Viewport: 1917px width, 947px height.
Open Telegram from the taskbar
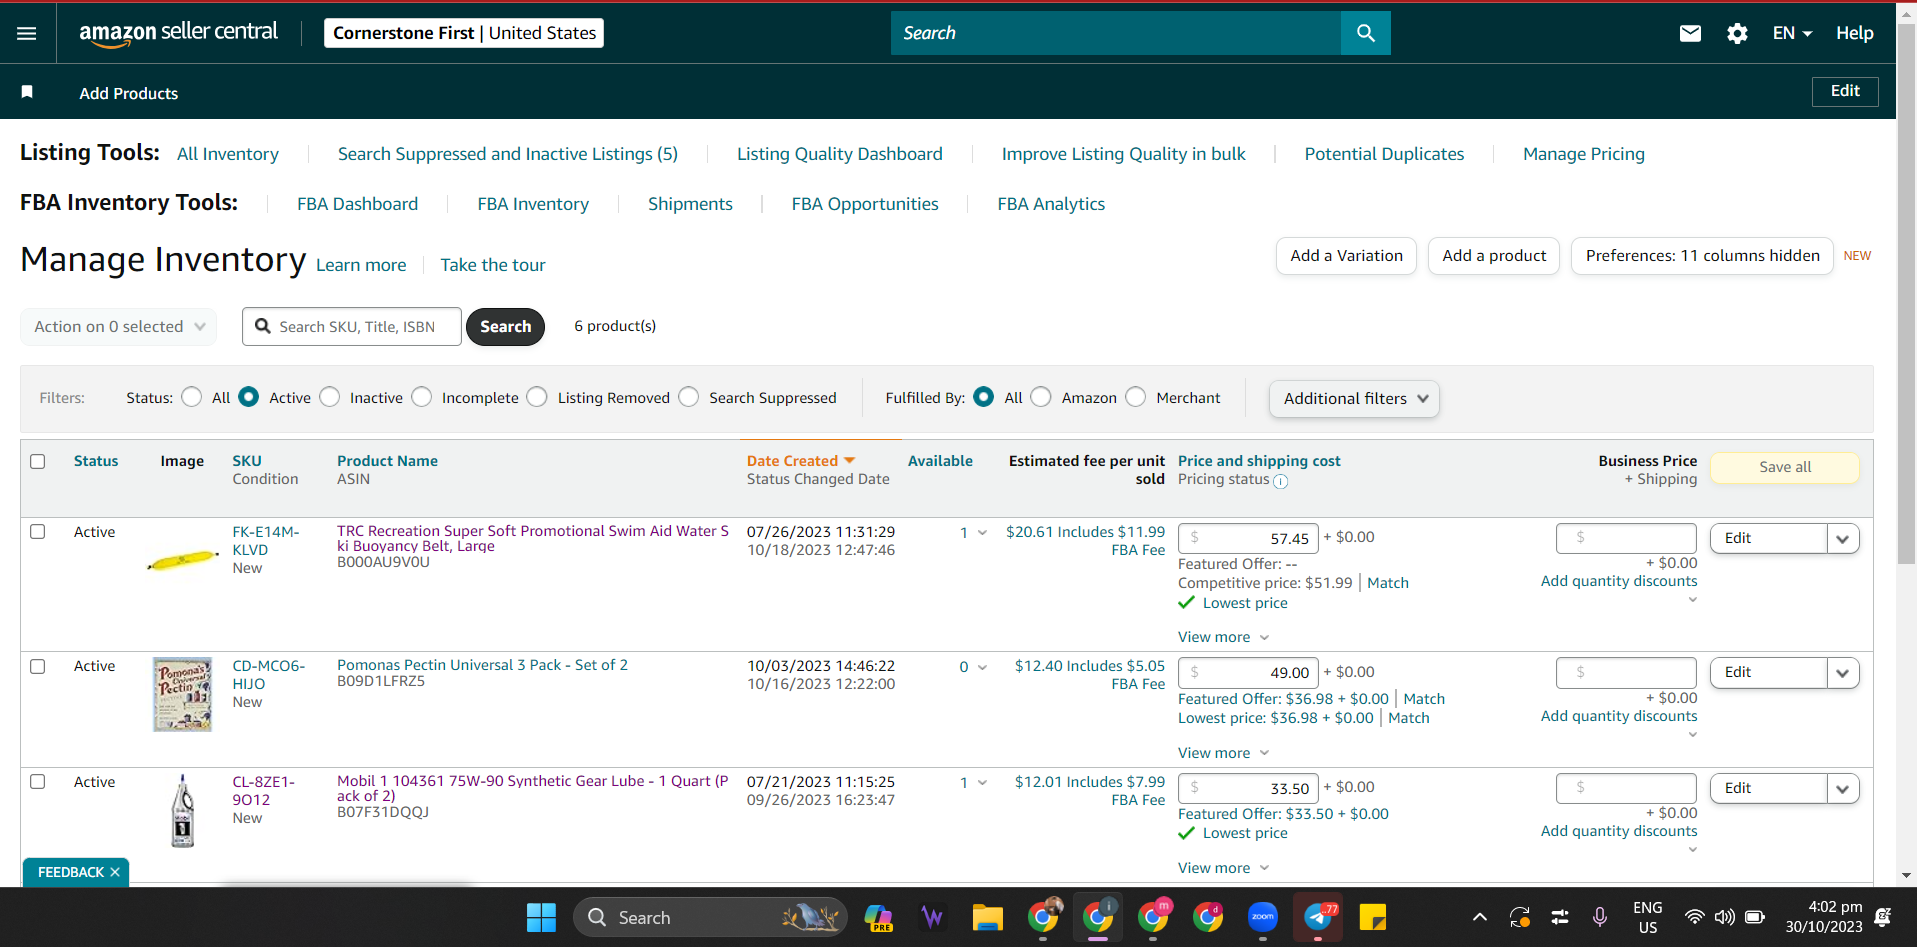[1318, 917]
